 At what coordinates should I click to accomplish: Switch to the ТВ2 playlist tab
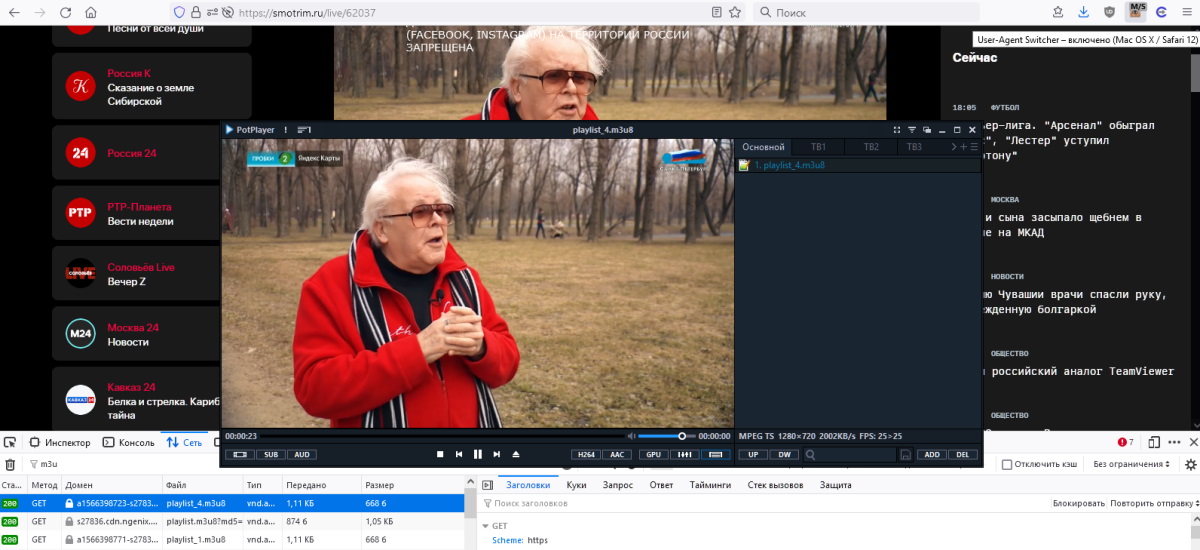871,147
